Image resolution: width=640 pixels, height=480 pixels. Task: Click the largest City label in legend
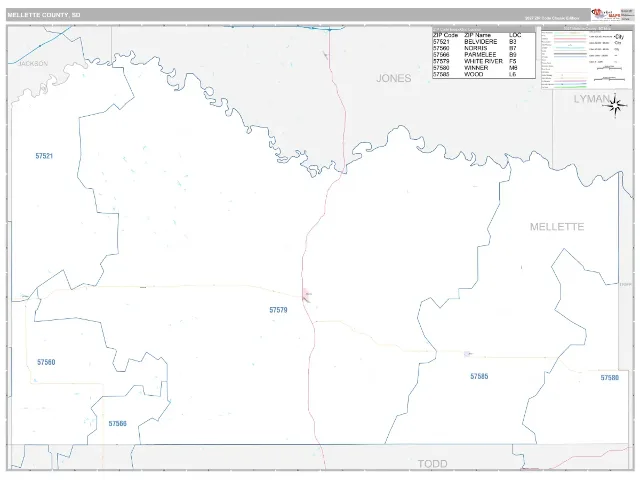[619, 37]
